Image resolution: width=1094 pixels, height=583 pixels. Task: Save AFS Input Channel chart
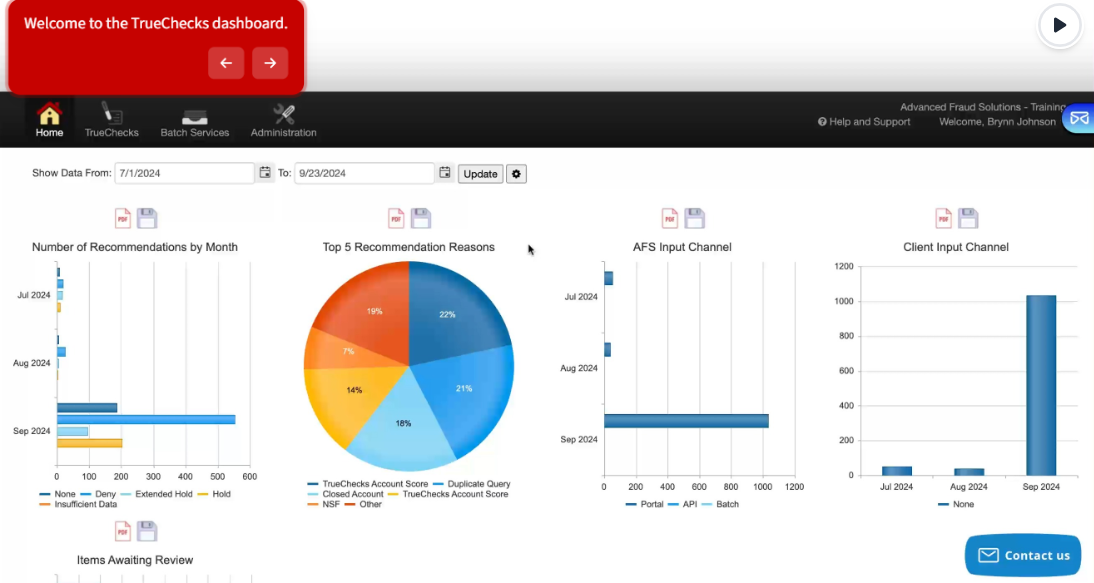click(x=694, y=218)
